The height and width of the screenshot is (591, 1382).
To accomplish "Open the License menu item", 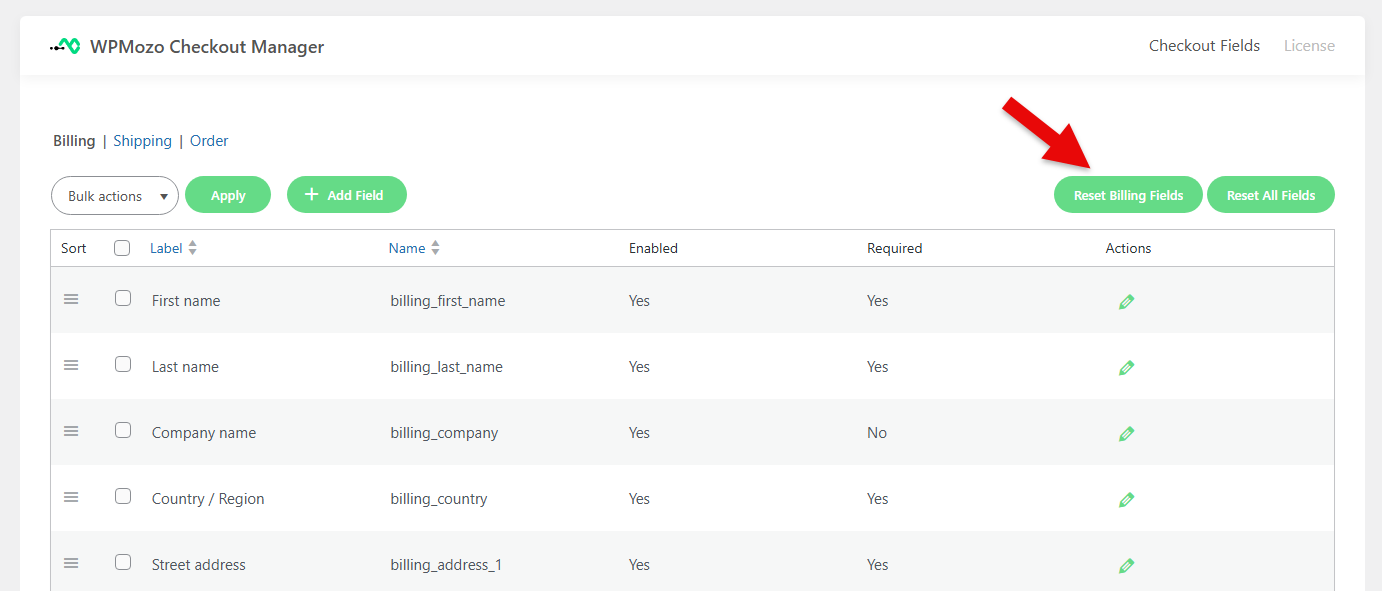I will (1309, 46).
